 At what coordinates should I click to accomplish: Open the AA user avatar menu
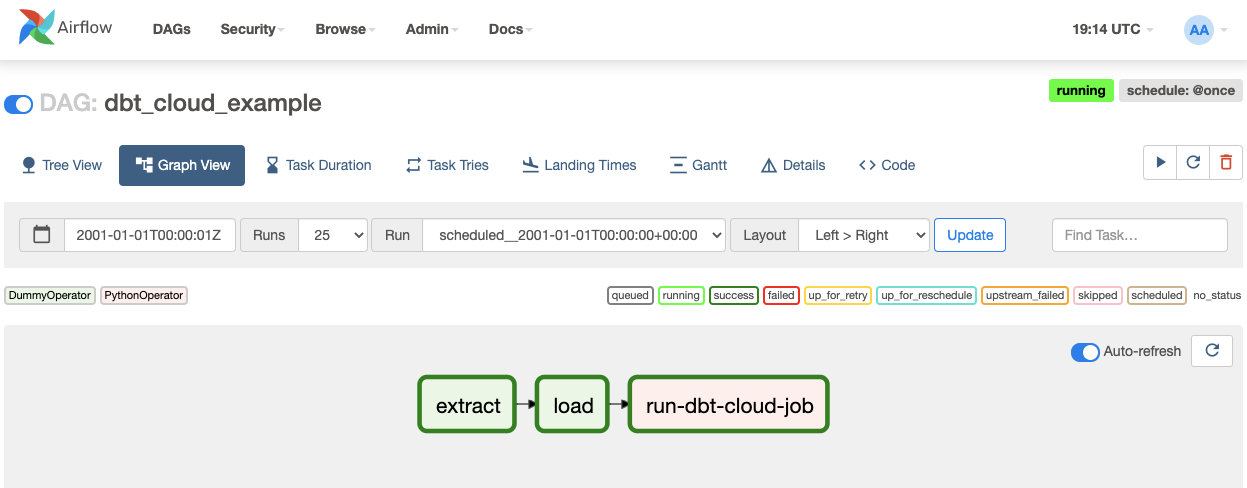(x=1199, y=30)
